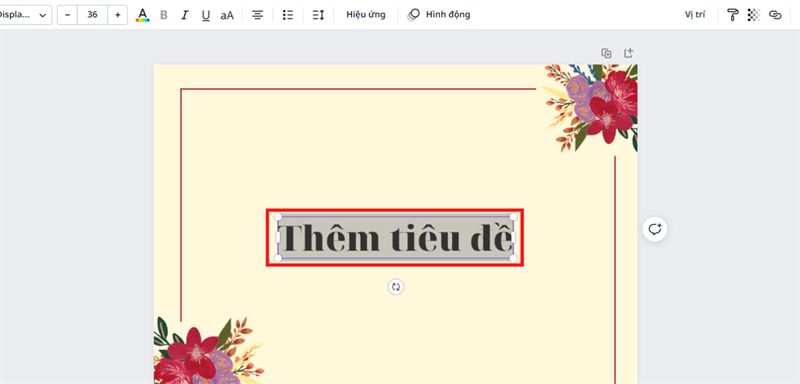Viewport: 800px width, 384px height.
Task: Select the 'Thêm tiêu đề' heading text
Action: (396, 238)
